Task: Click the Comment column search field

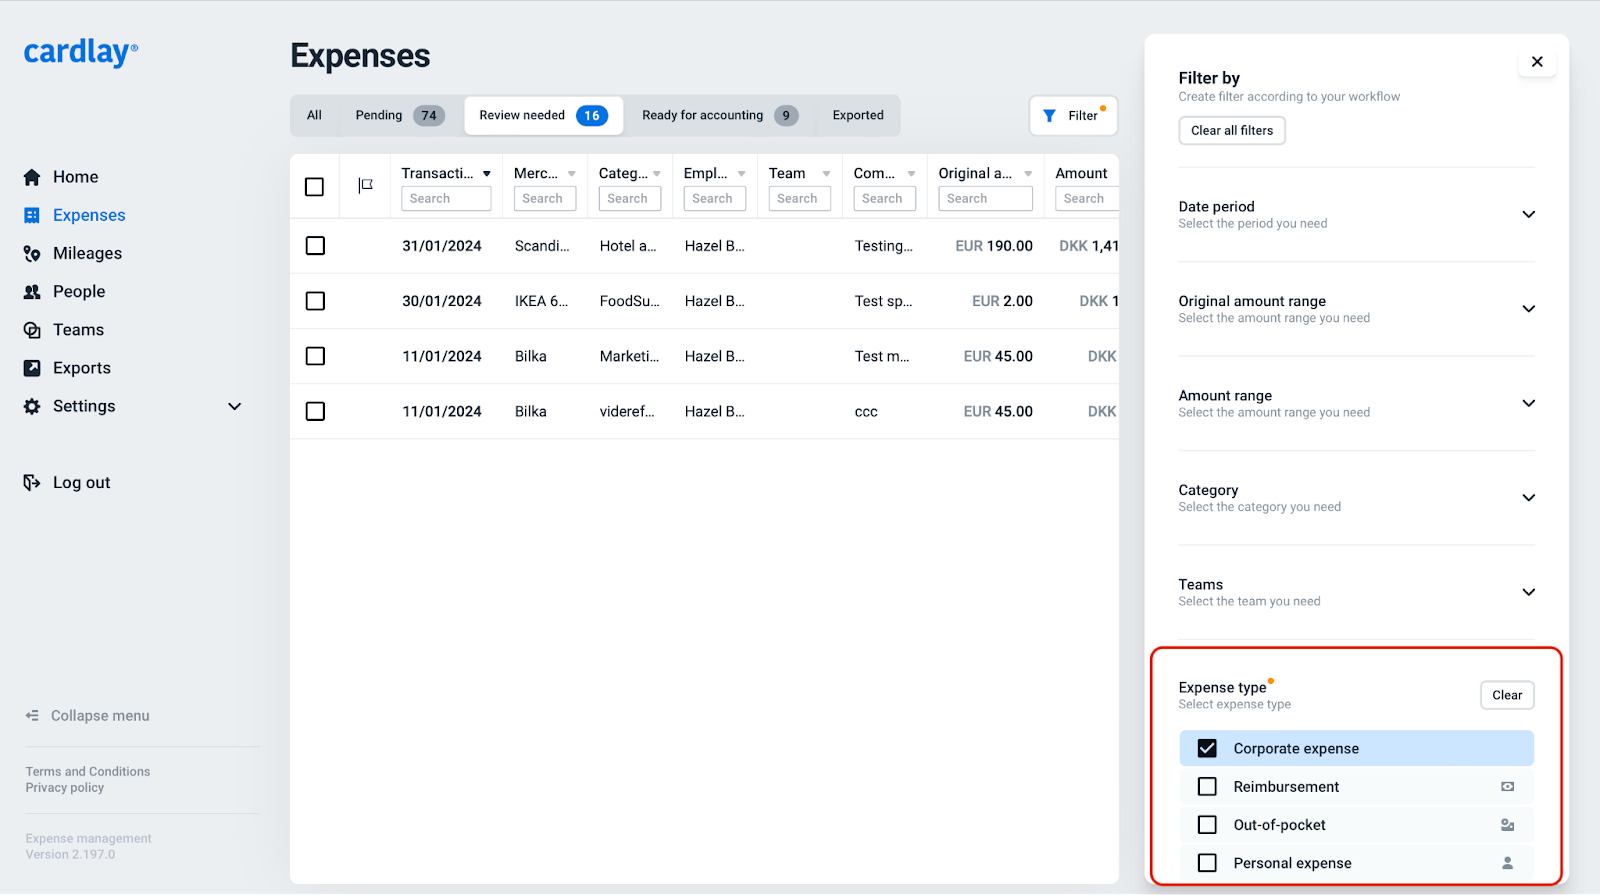Action: [x=885, y=199]
